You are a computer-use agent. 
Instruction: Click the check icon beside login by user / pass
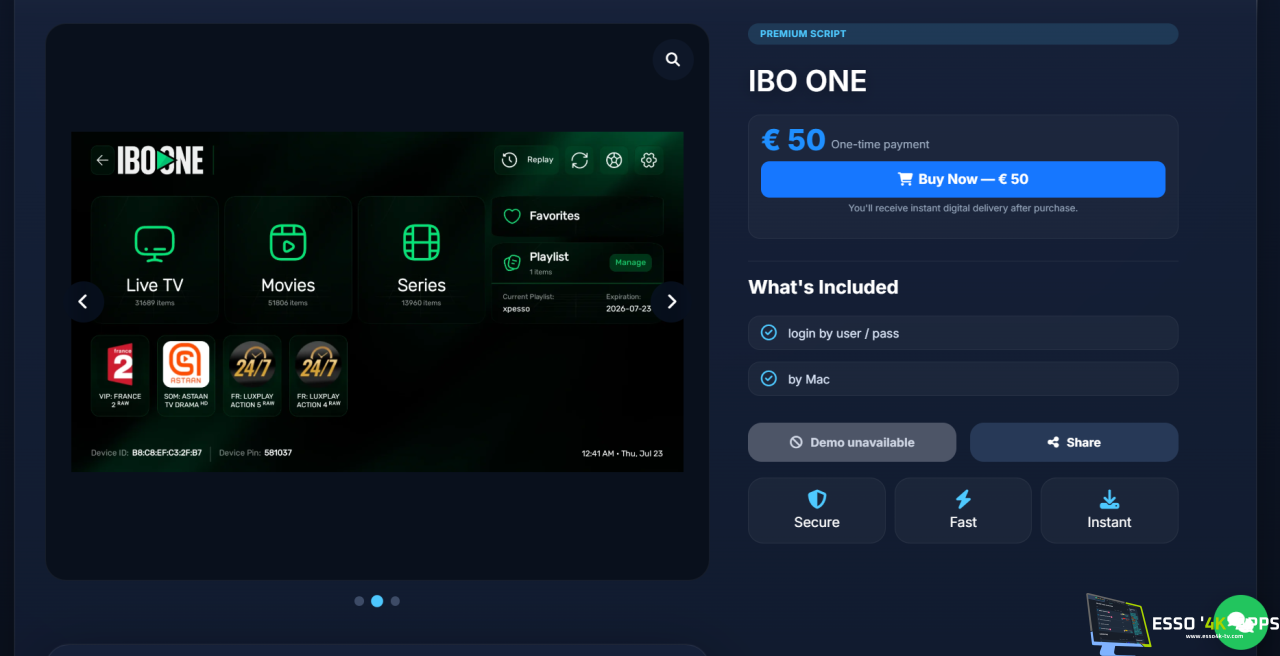tap(768, 333)
